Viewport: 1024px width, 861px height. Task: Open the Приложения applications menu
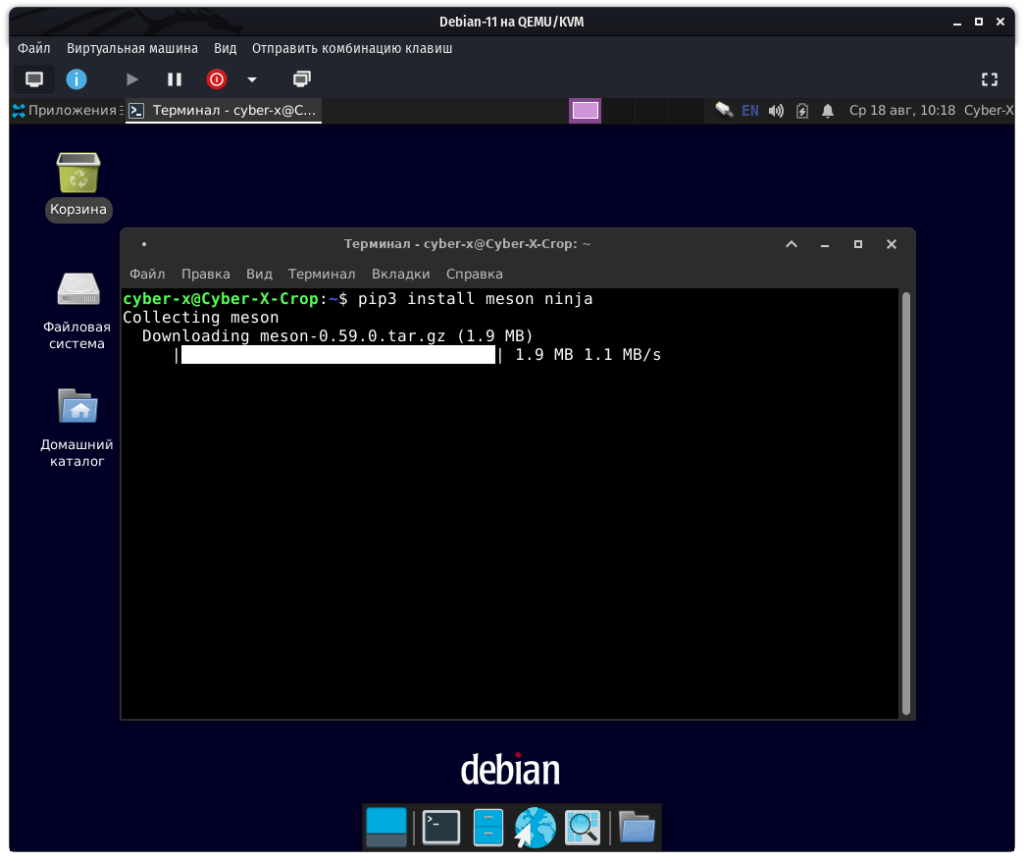(x=66, y=111)
